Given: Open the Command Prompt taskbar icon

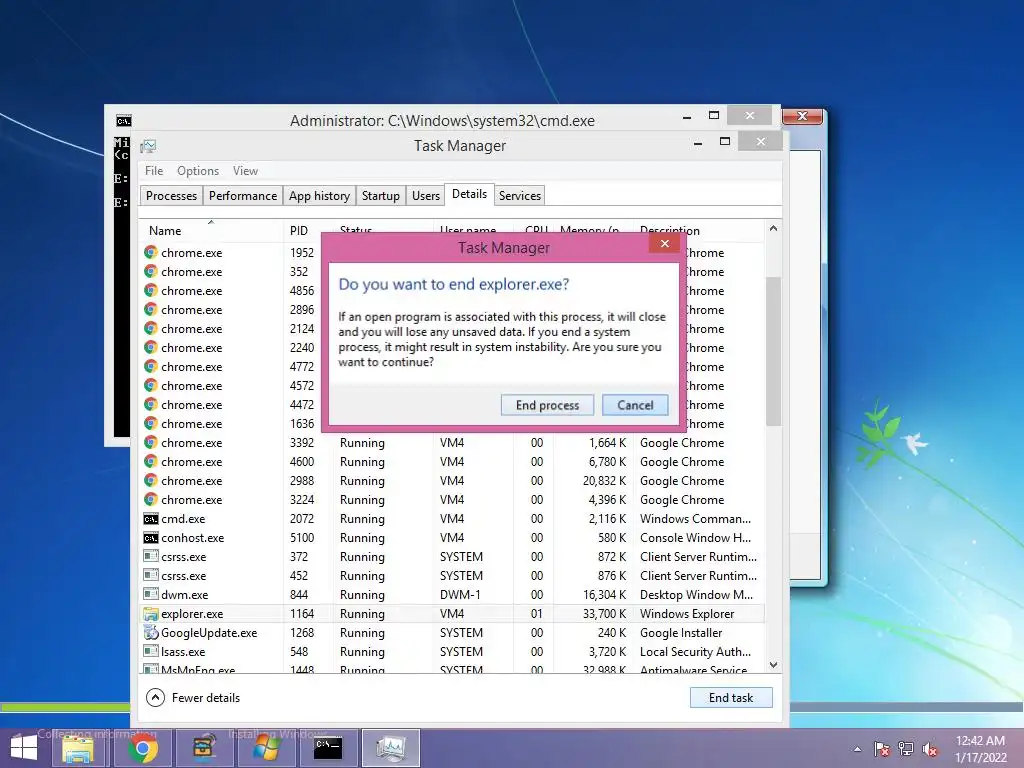Looking at the screenshot, I should pos(328,748).
